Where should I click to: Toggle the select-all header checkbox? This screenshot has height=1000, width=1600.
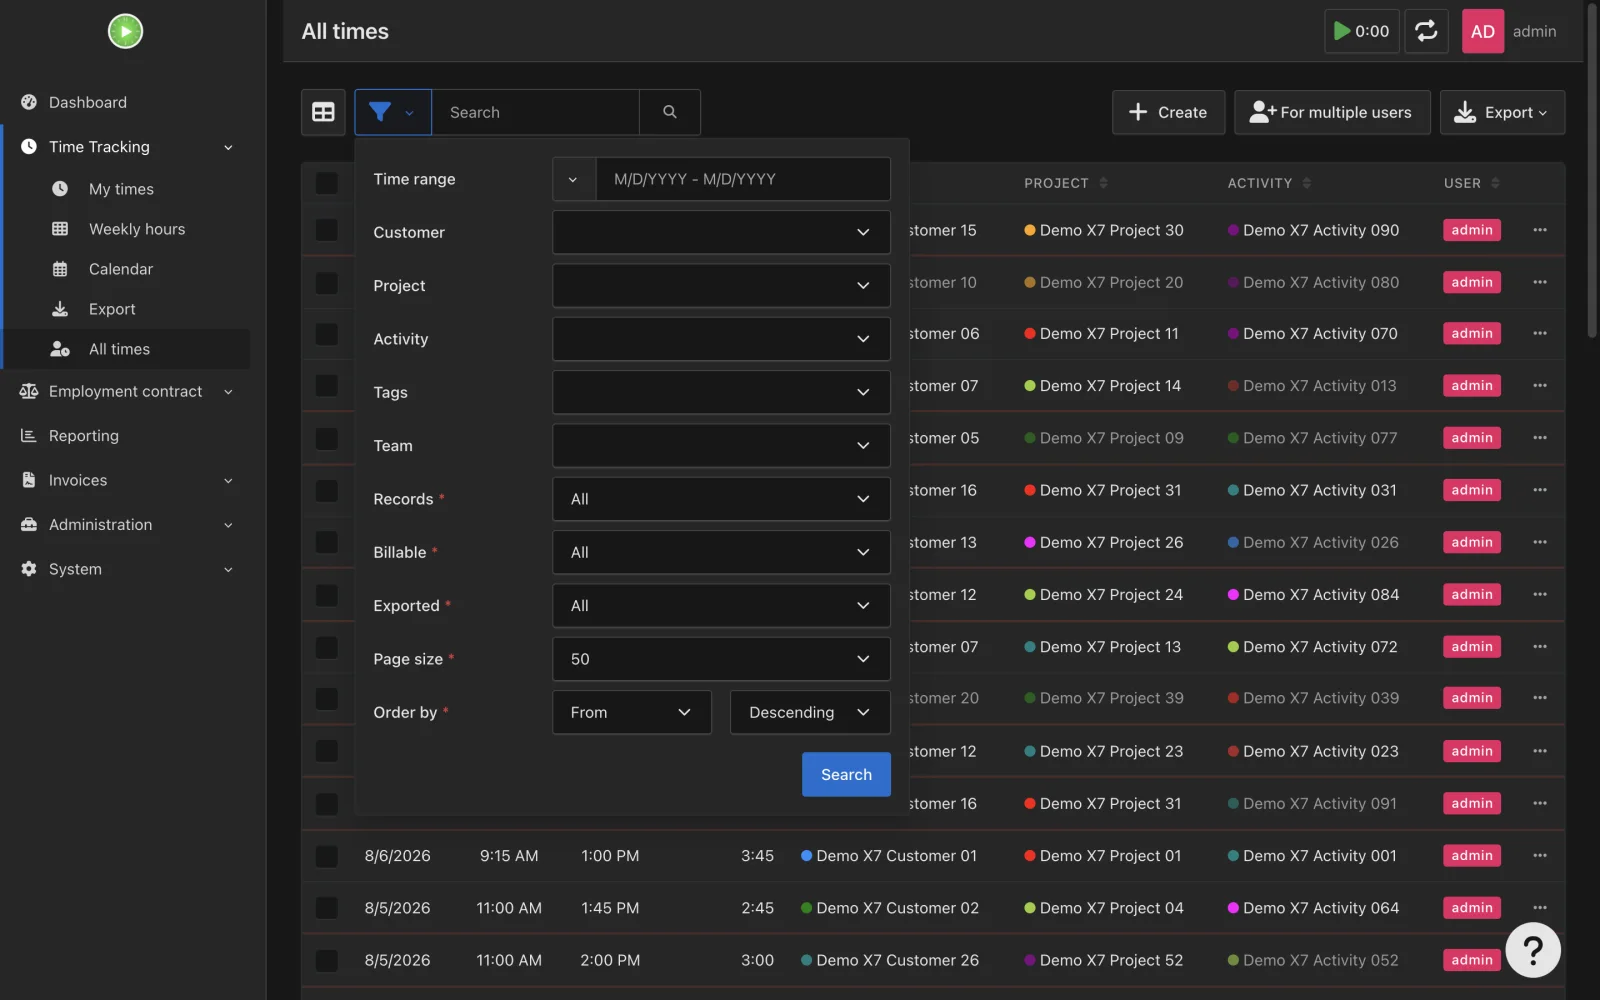tap(326, 183)
